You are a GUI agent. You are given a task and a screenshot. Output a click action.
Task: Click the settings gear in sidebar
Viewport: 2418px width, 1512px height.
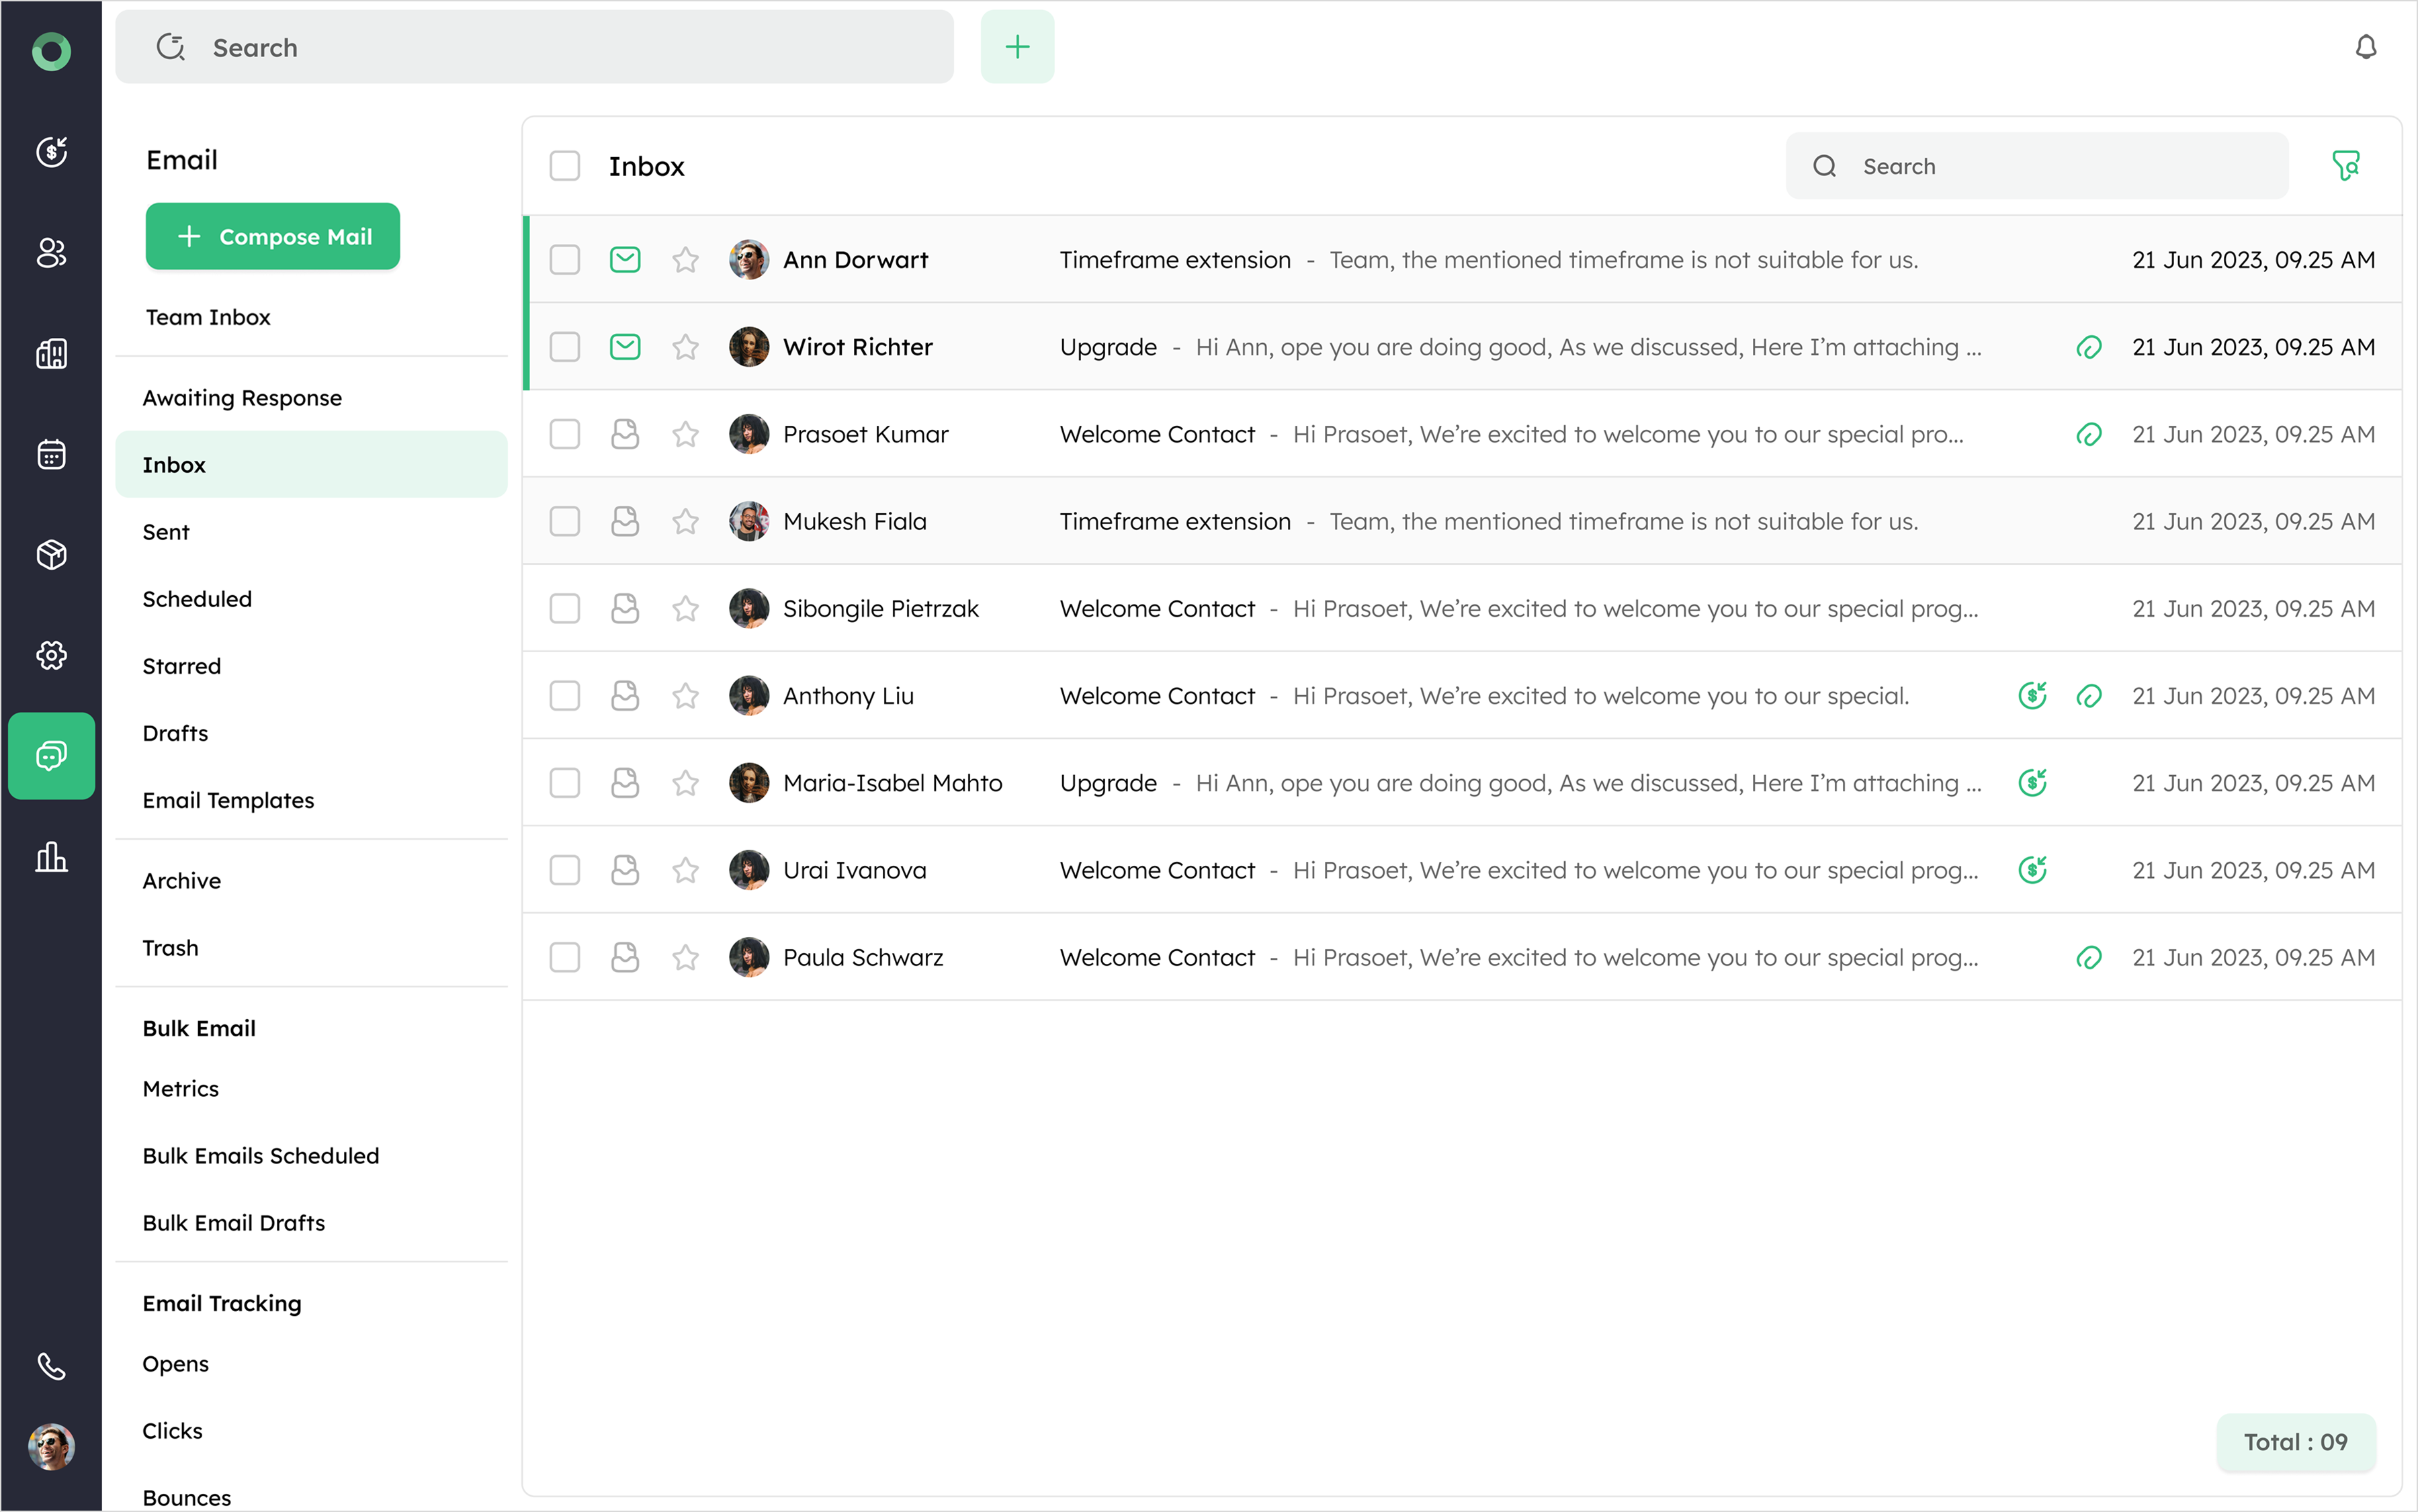(x=51, y=655)
